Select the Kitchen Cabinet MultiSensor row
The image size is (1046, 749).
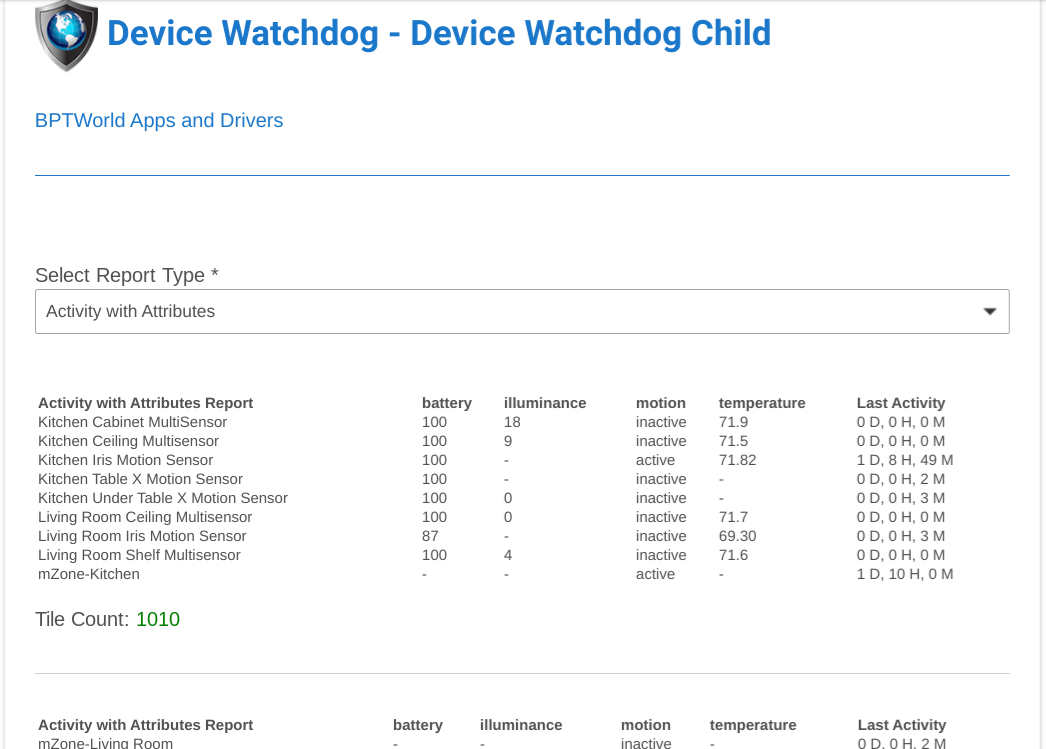pyautogui.click(x=132, y=422)
